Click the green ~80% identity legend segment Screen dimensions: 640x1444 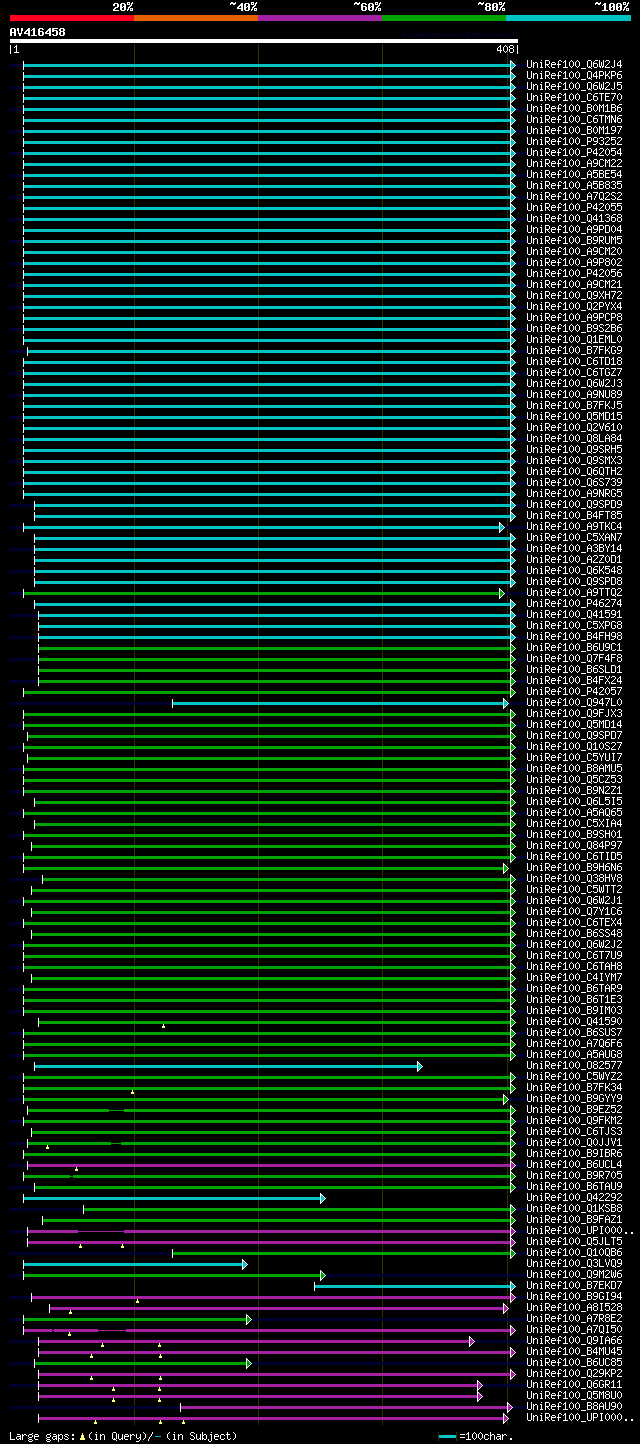click(444, 18)
